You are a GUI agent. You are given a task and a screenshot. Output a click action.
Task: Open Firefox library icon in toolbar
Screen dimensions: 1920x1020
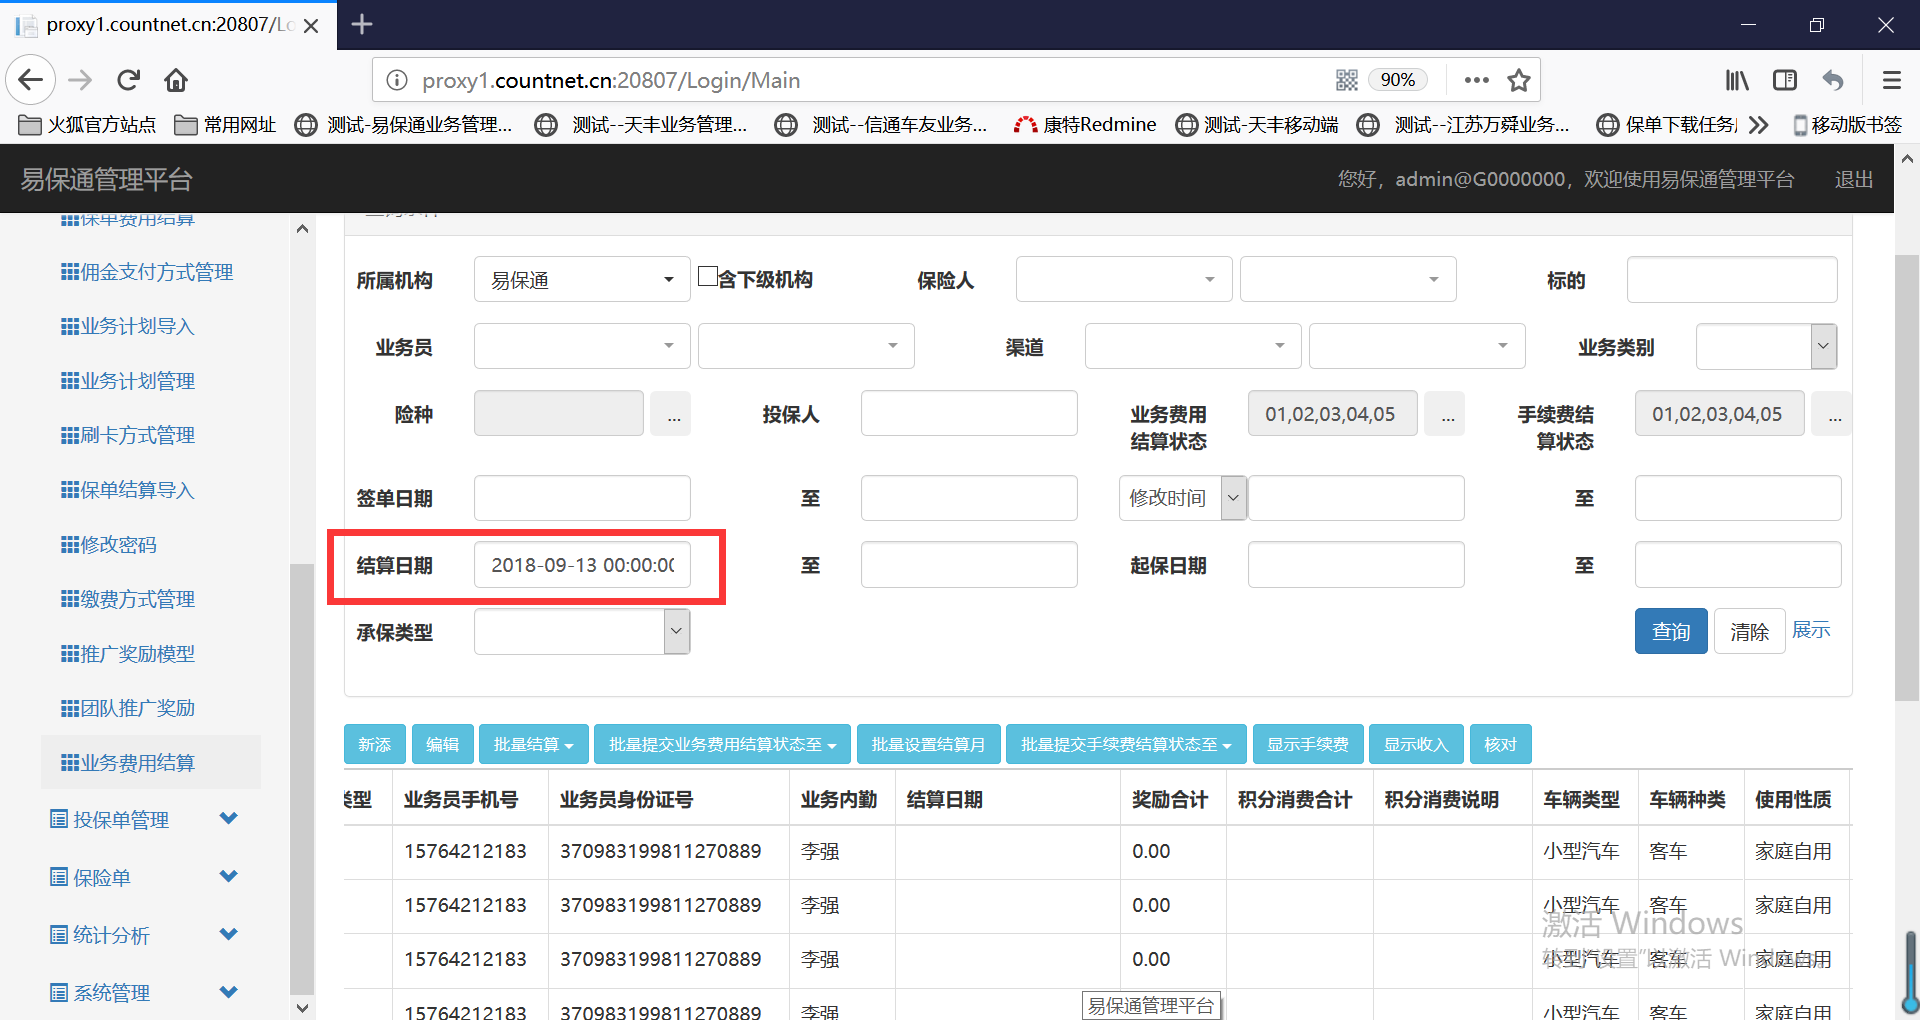pos(1737,80)
